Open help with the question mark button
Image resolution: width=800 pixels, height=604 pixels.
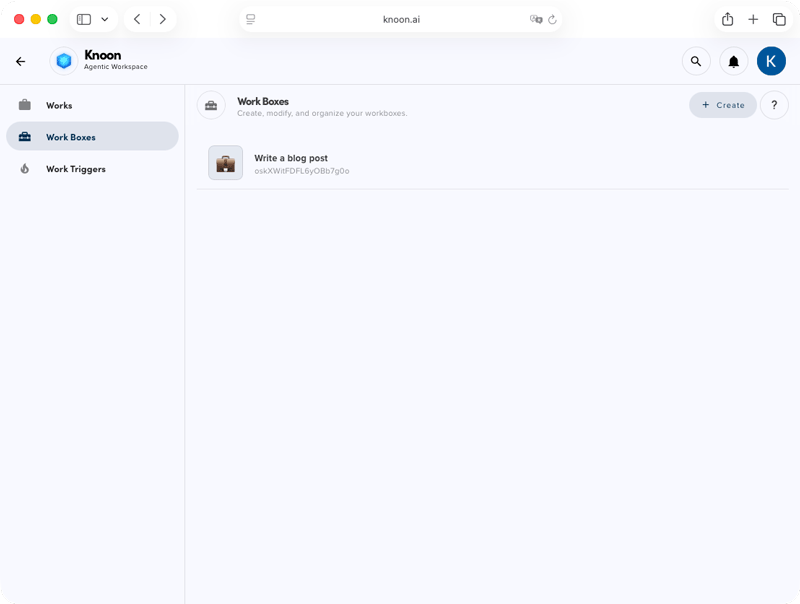click(774, 104)
